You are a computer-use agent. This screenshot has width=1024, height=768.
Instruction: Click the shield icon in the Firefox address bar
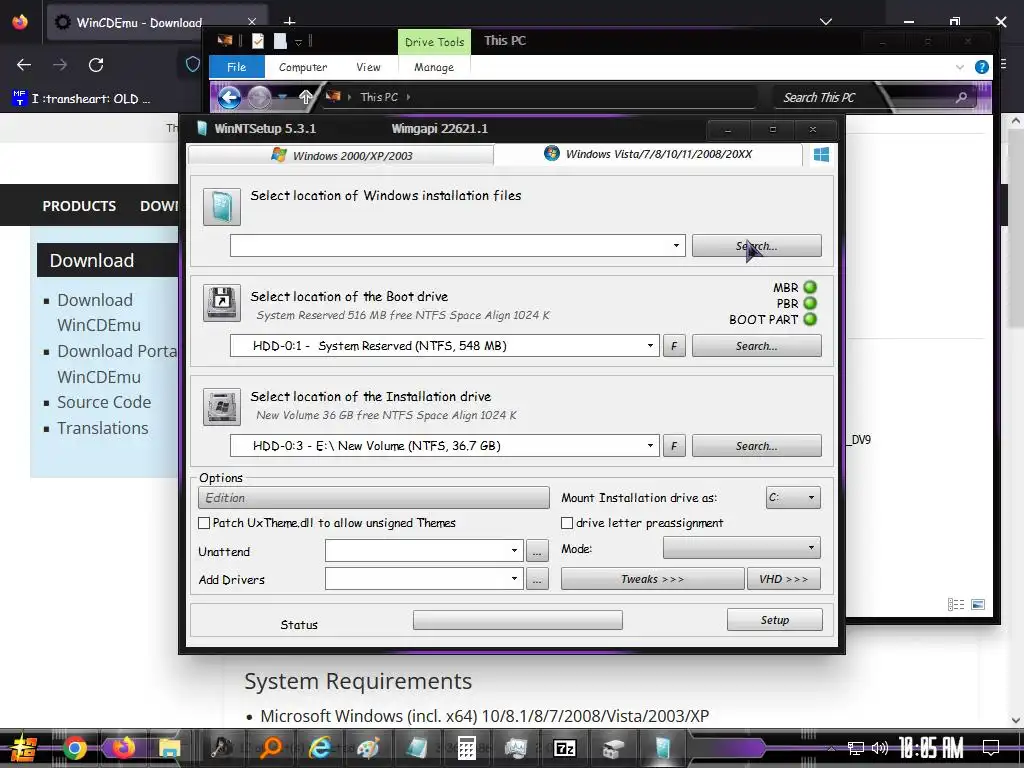(x=192, y=64)
